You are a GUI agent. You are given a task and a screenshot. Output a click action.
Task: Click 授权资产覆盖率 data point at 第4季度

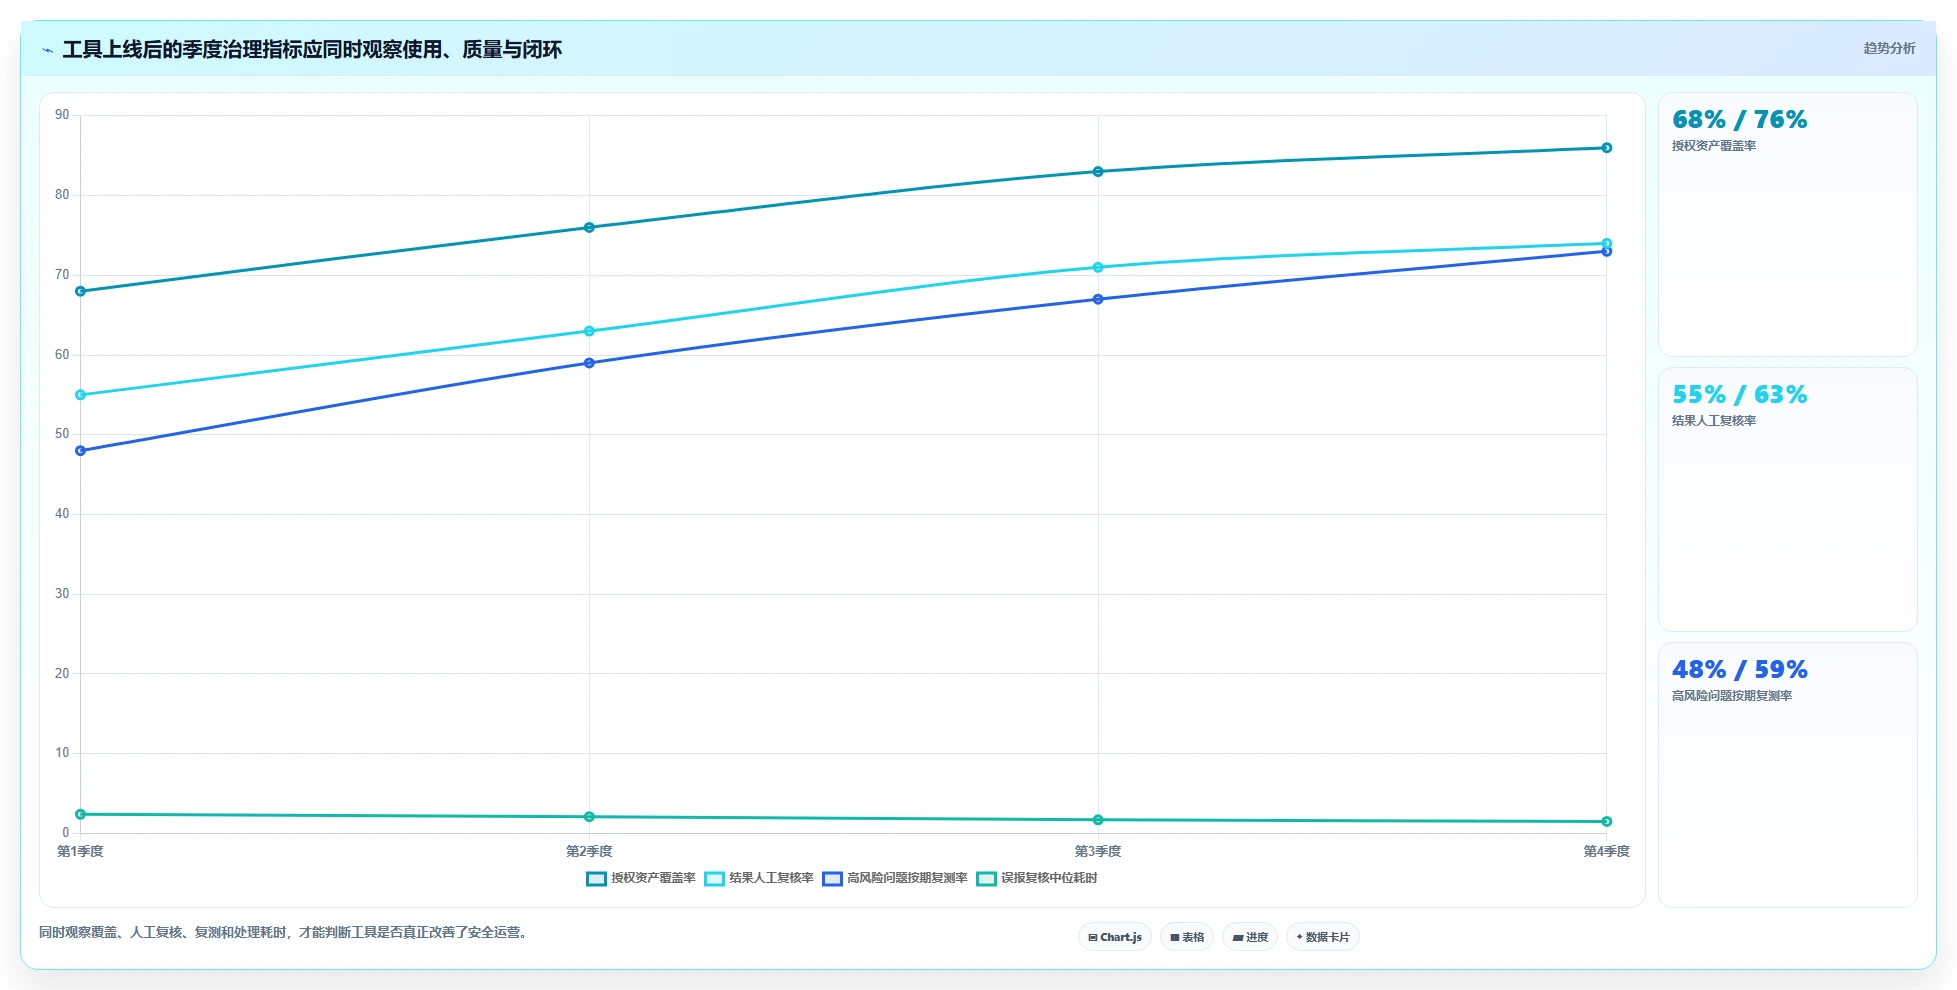pyautogui.click(x=1606, y=148)
